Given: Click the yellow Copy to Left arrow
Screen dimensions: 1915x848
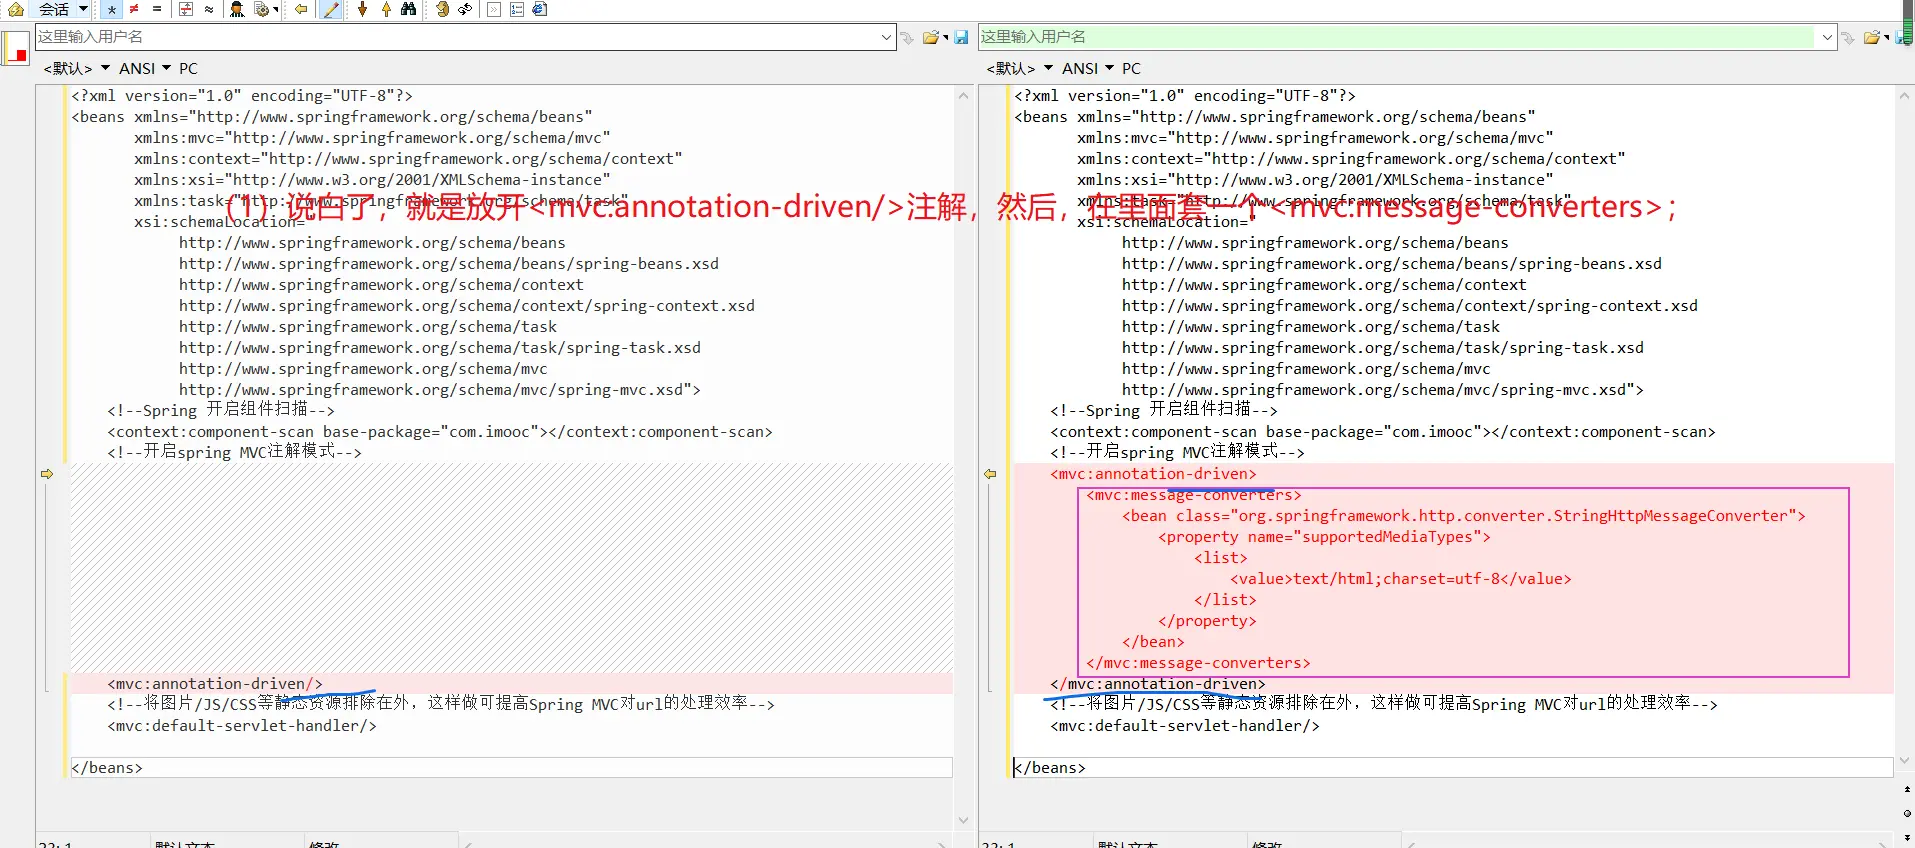Looking at the screenshot, I should coord(301,9).
